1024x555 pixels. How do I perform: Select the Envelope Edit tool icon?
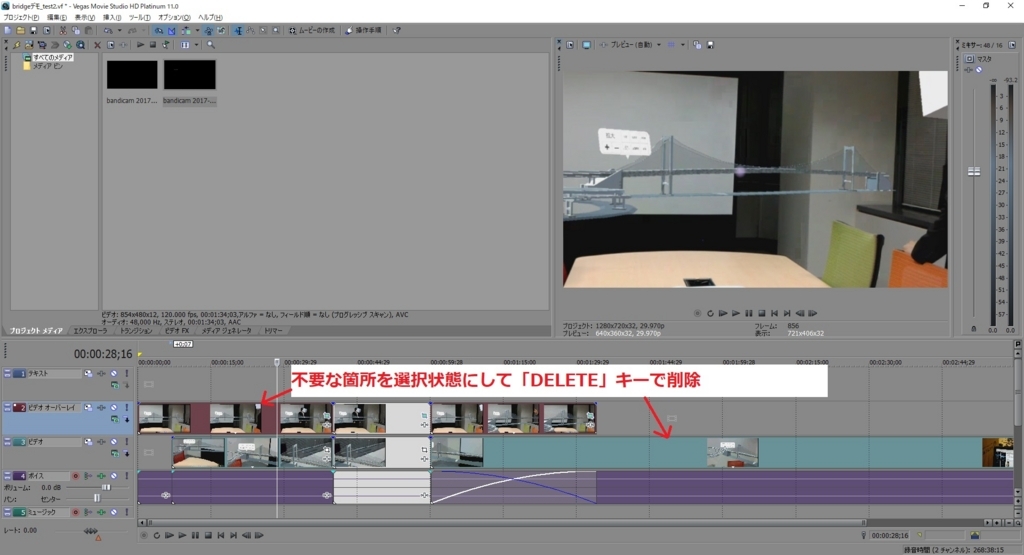(251, 30)
